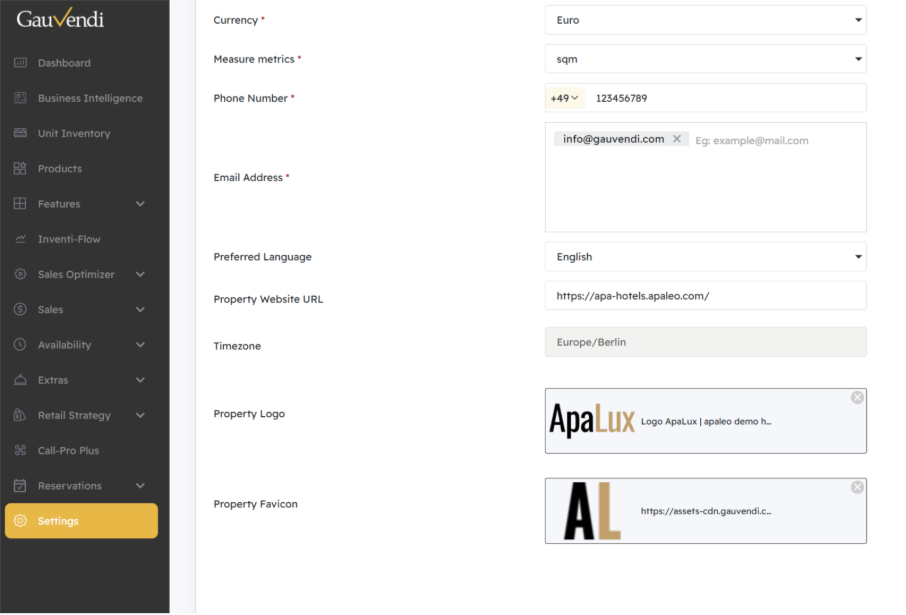Image resolution: width=906 pixels, height=615 pixels.
Task: Click the Features table icon
Action: pos(20,203)
